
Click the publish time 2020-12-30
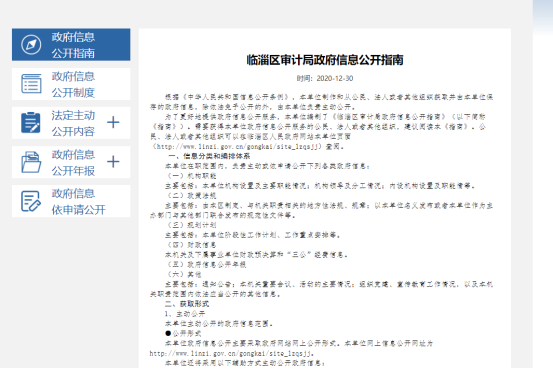(x=335, y=78)
